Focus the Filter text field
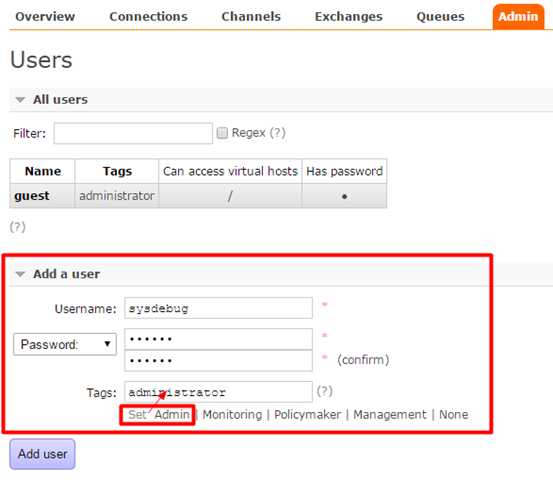The image size is (553, 480). click(x=133, y=133)
